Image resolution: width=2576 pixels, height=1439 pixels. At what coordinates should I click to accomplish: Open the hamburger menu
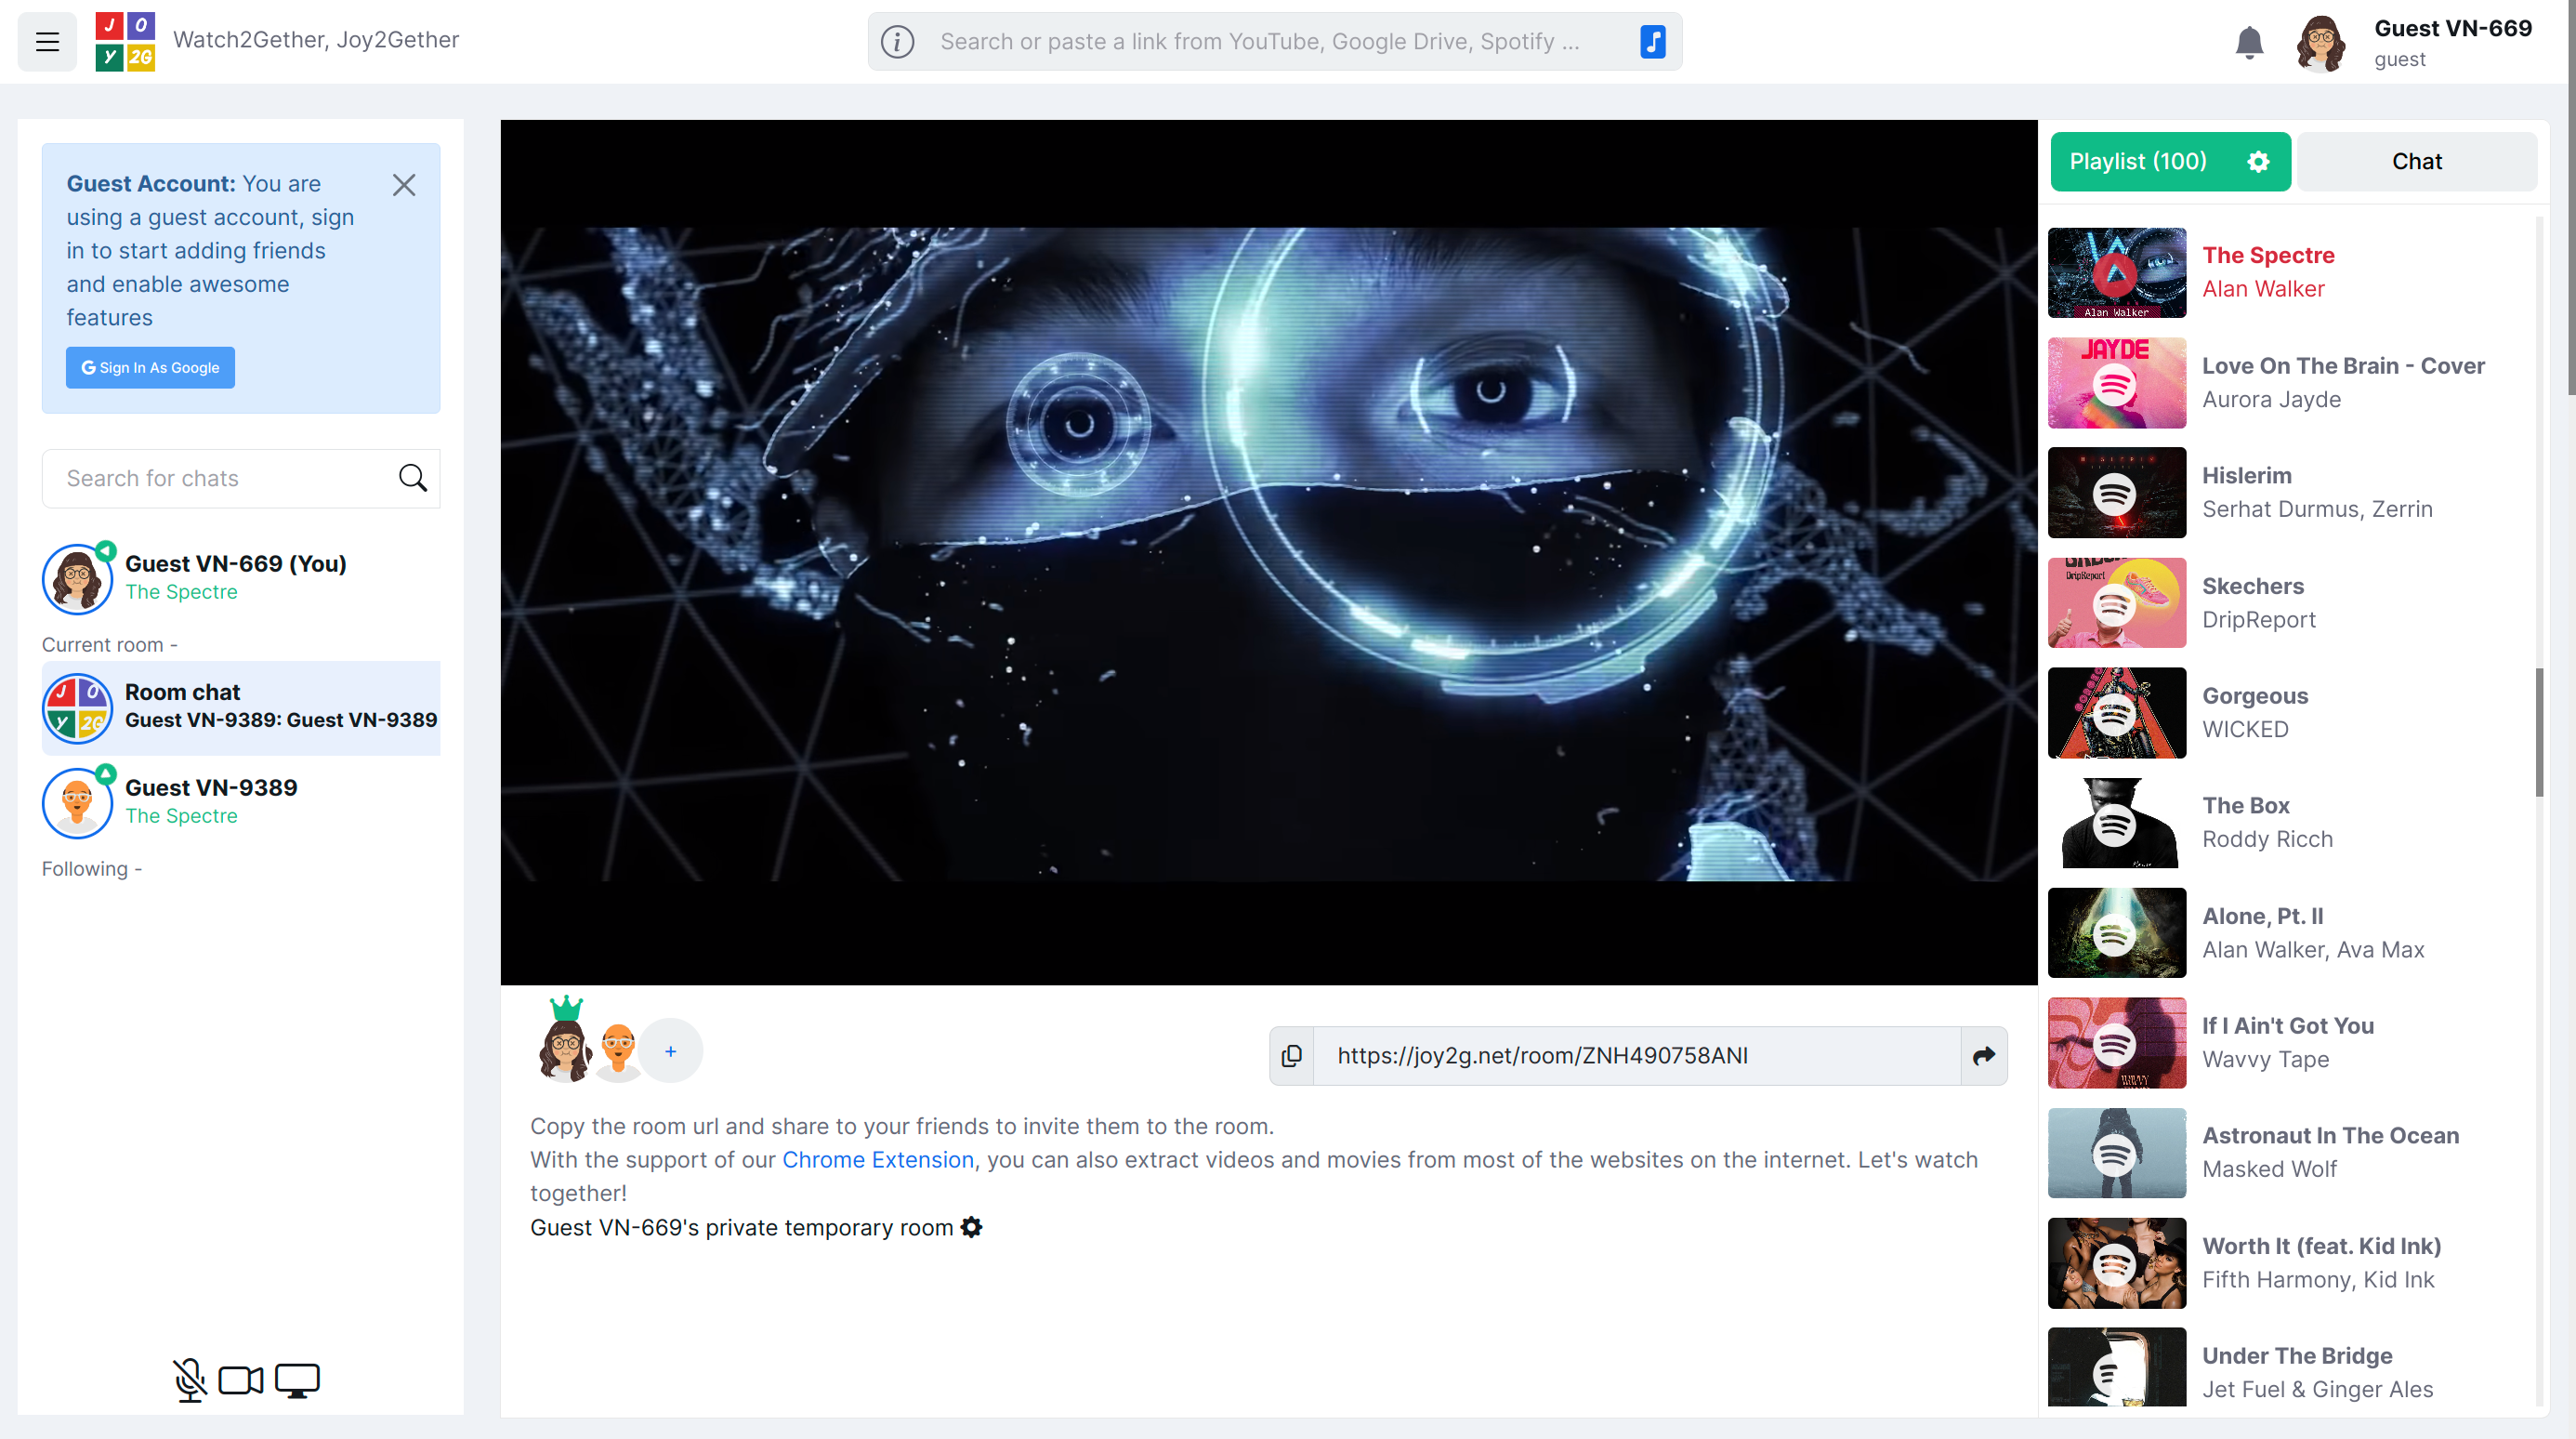47,41
